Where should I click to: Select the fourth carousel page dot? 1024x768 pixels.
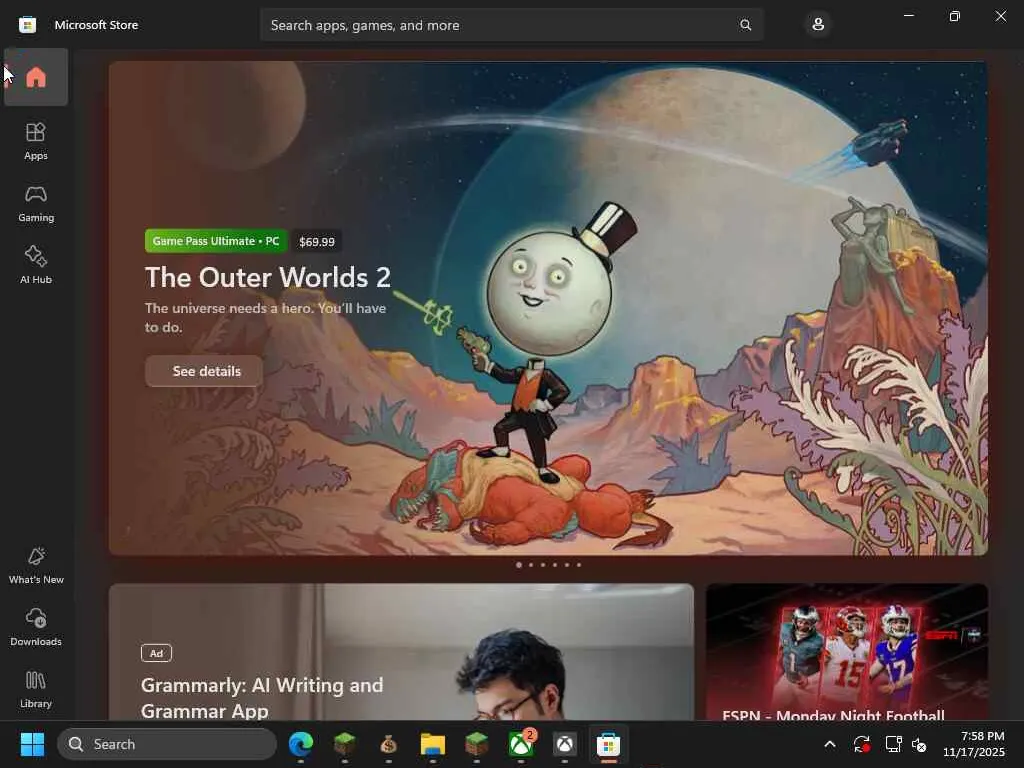(555, 565)
